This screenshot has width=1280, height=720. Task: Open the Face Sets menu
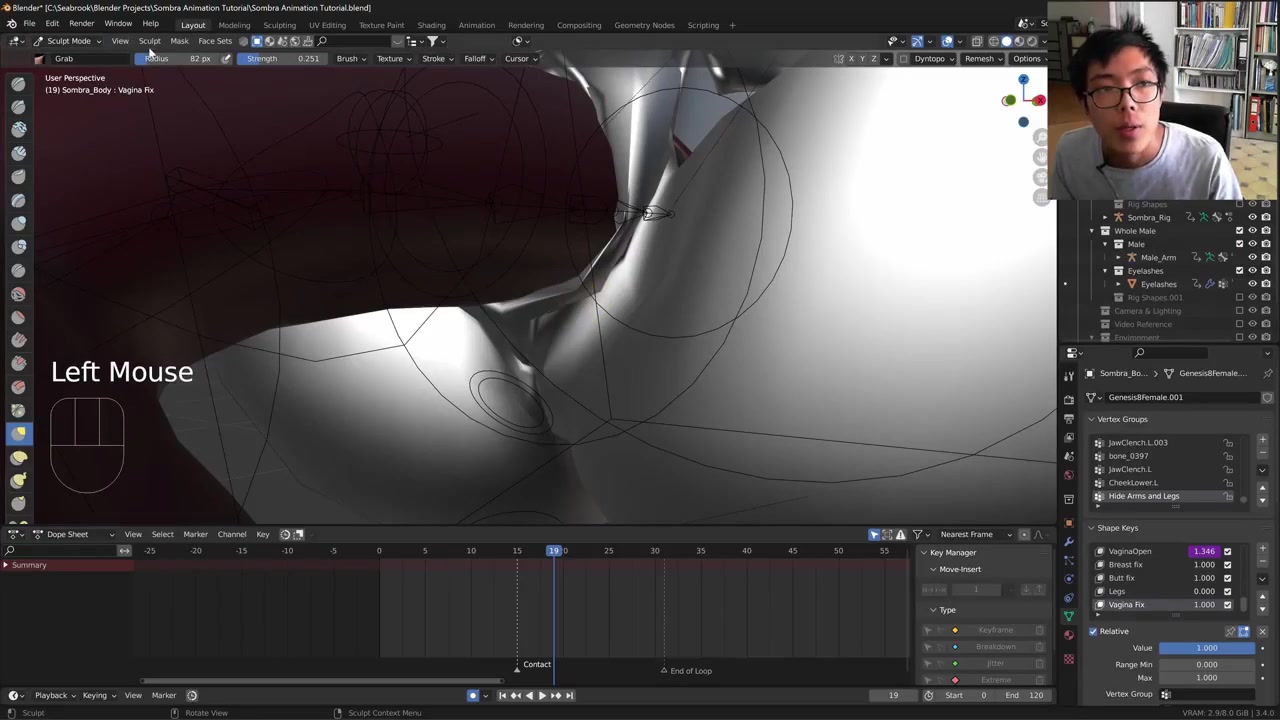click(215, 41)
